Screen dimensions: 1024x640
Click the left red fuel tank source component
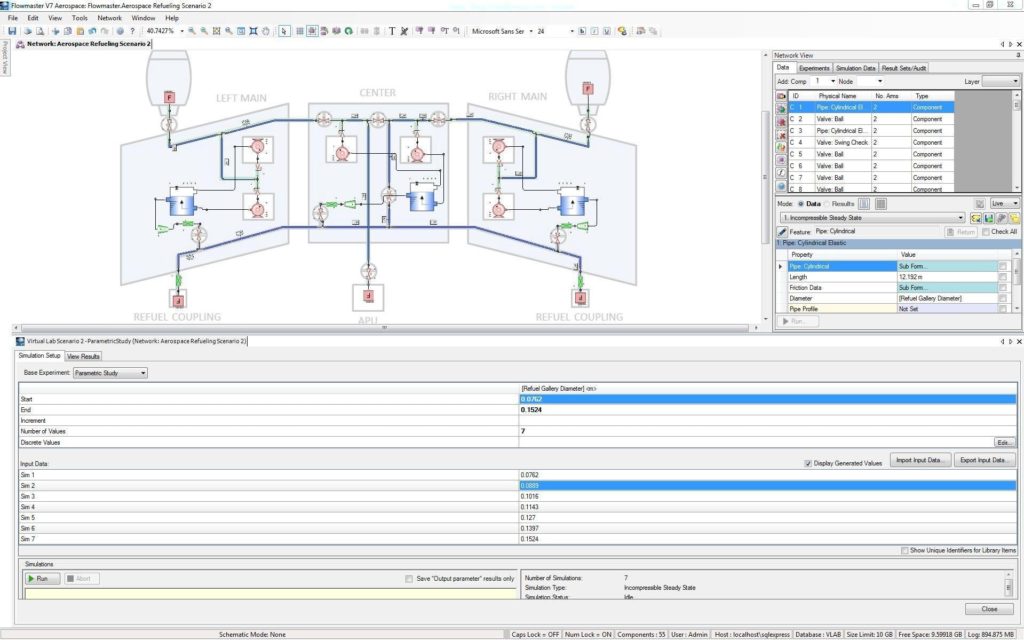[169, 97]
